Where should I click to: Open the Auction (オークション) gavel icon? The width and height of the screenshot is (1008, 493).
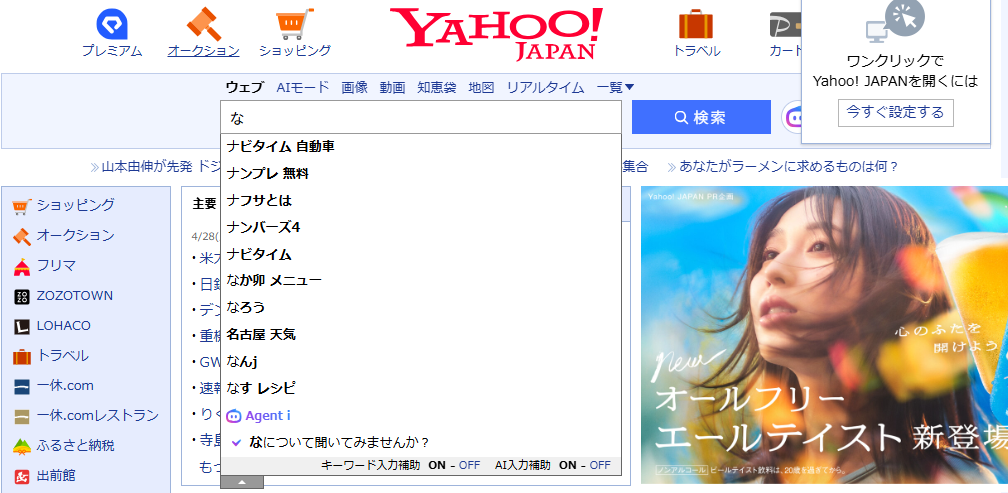coord(204,24)
